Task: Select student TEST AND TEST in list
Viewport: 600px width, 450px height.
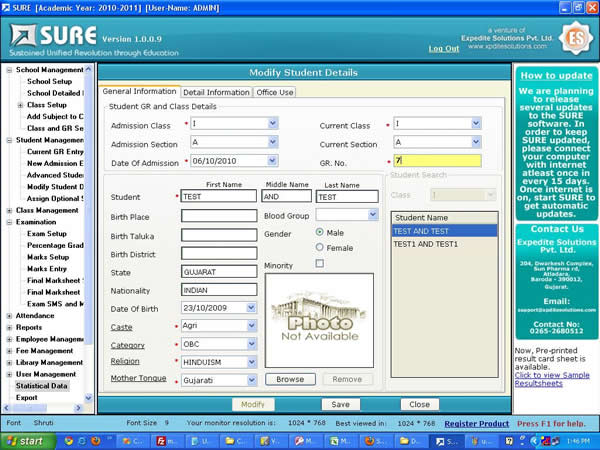Action: pyautogui.click(x=444, y=231)
